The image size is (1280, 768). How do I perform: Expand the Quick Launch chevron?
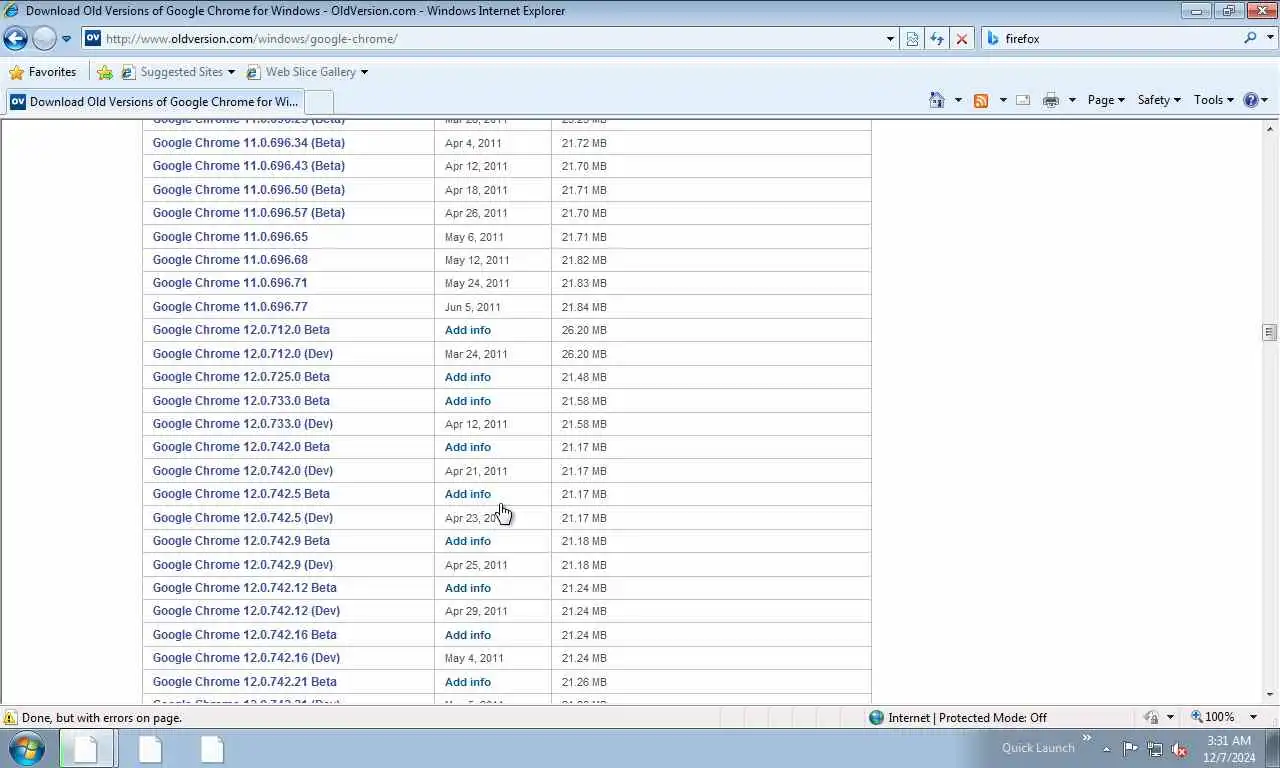click(x=1086, y=739)
